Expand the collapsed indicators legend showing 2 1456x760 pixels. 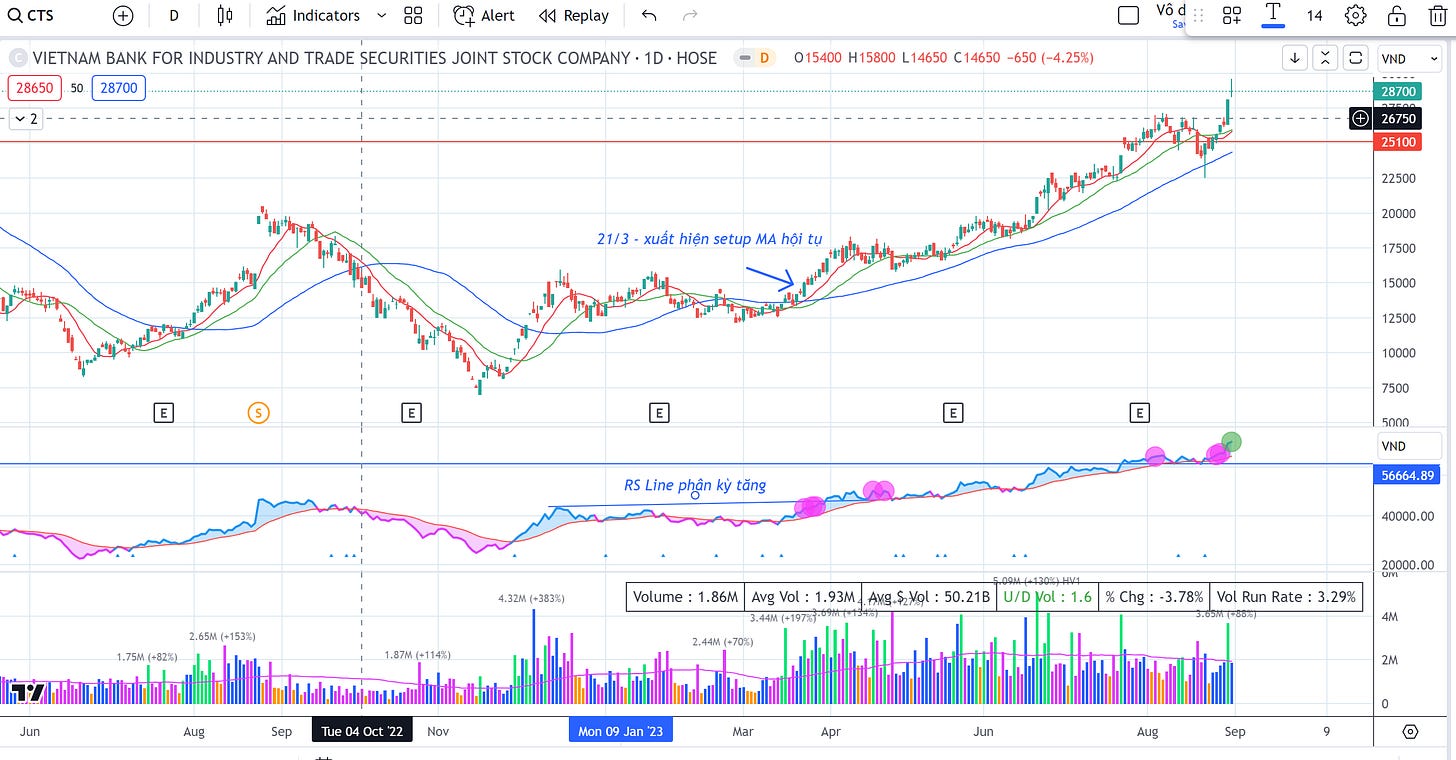(26, 119)
